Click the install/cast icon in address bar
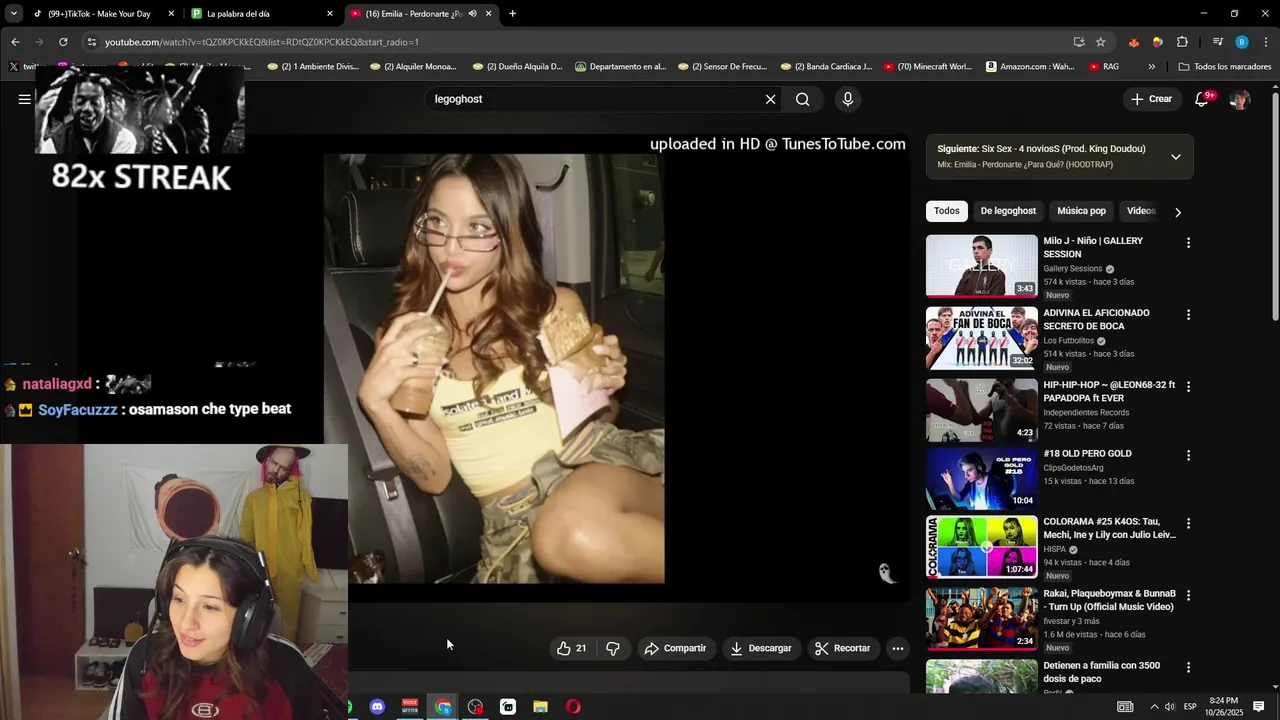The height and width of the screenshot is (720, 1280). (x=1079, y=42)
